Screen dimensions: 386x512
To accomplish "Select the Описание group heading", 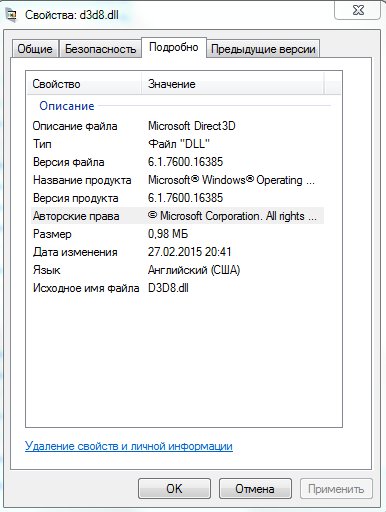I will (67, 106).
